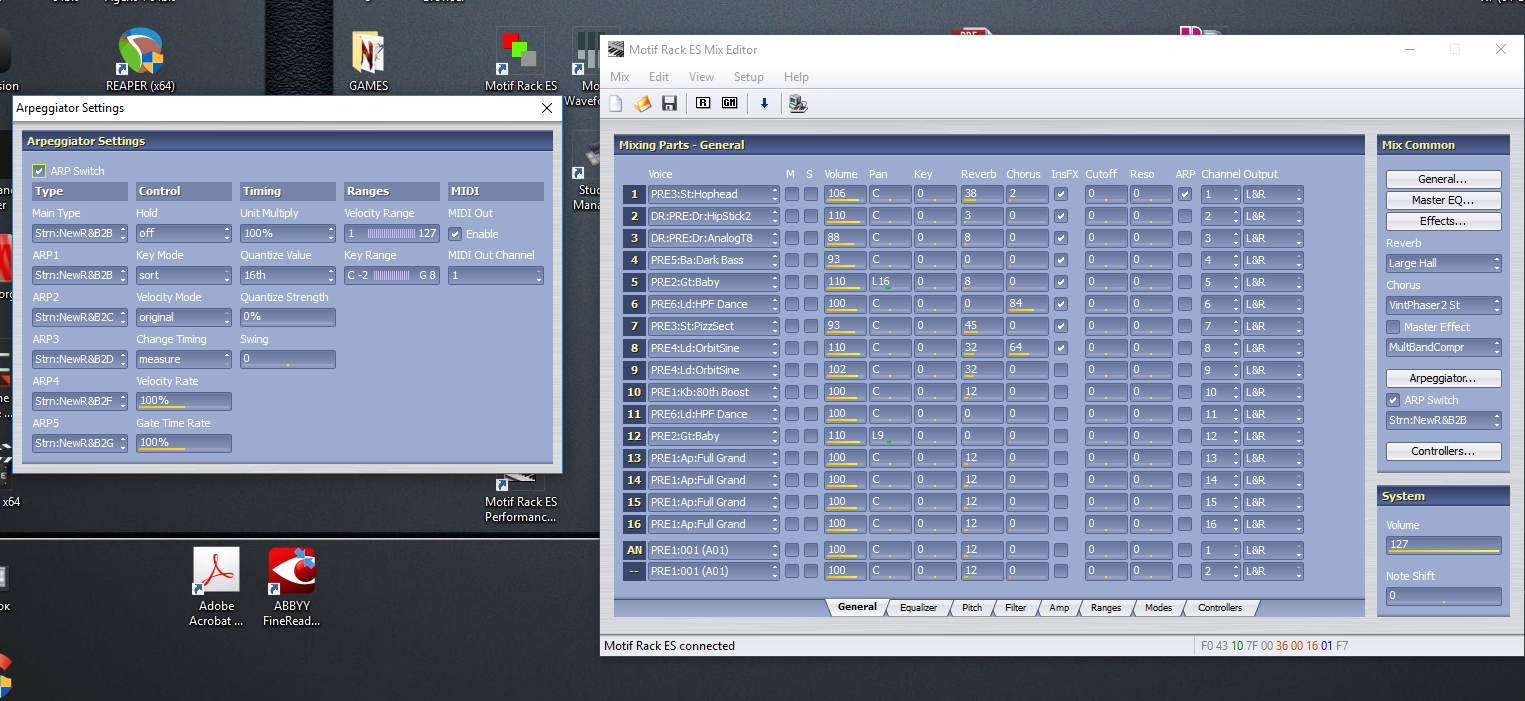The image size is (1525, 701).
Task: Click the General... button
Action: [x=1444, y=180]
